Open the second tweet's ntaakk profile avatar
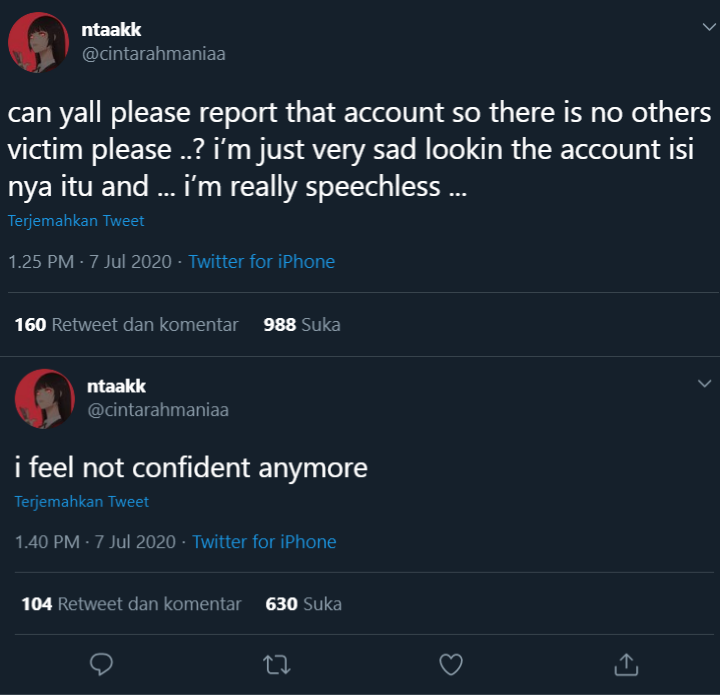The height and width of the screenshot is (695, 720). pos(44,399)
